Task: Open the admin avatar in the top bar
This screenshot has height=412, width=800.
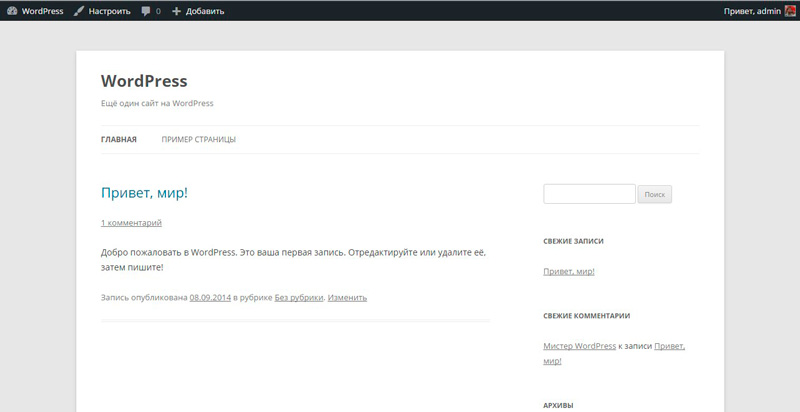Action: (x=790, y=11)
